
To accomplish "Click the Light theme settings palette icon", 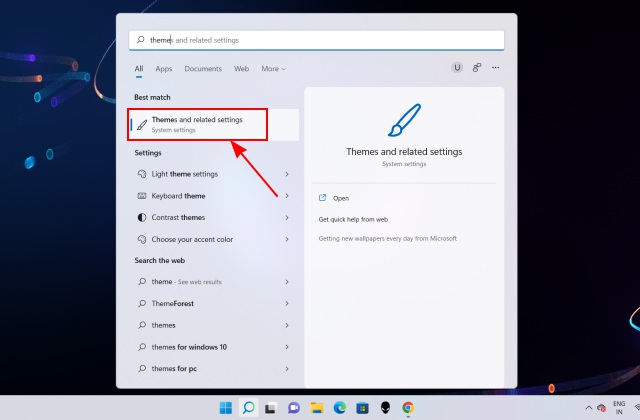I will [x=142, y=174].
